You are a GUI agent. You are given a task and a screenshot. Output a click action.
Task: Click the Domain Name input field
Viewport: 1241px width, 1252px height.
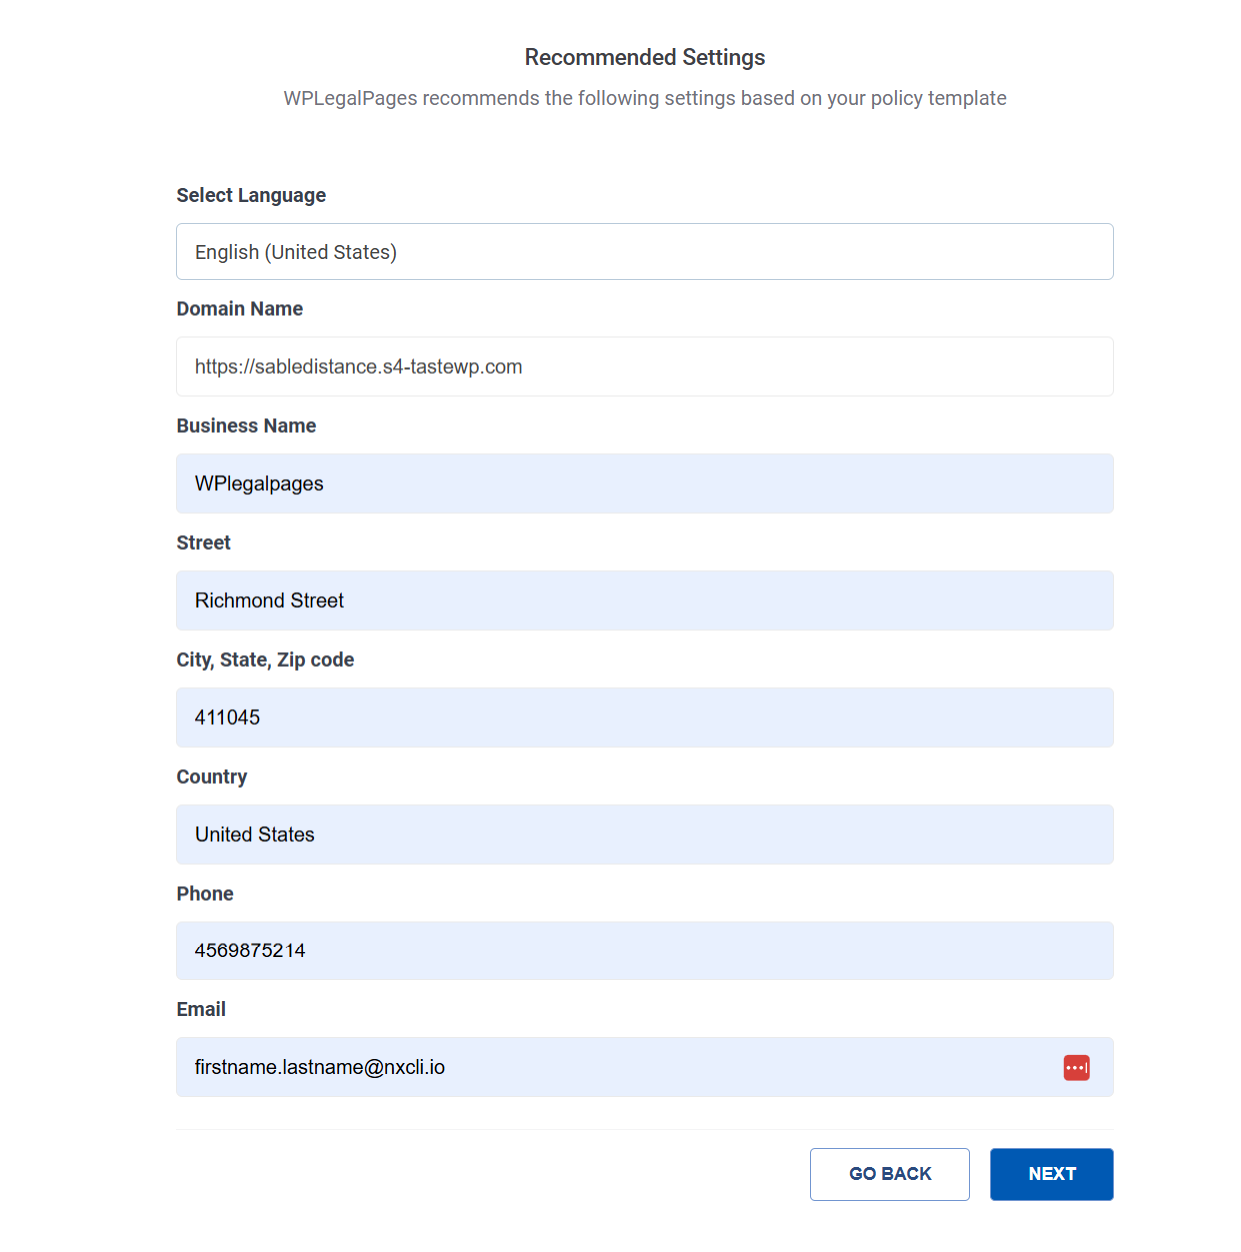(x=644, y=367)
